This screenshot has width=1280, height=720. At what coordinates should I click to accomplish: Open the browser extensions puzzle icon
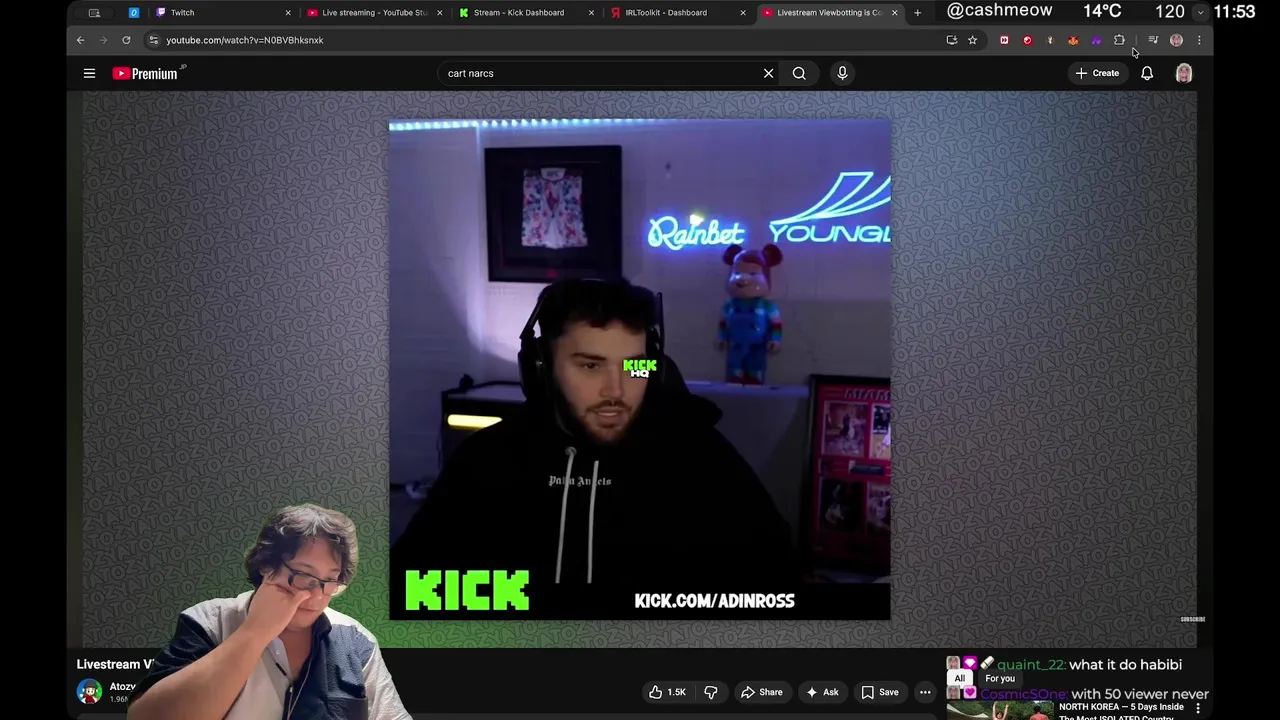[1119, 40]
